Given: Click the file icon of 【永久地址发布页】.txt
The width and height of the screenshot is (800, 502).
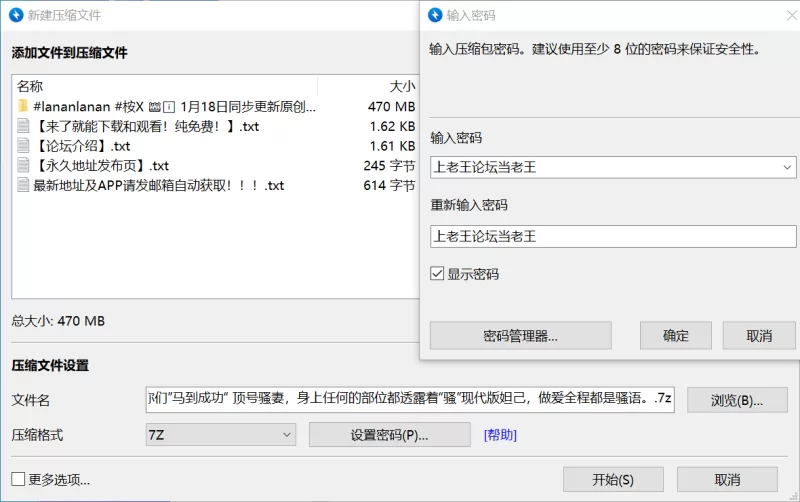Looking at the screenshot, I should 23,165.
